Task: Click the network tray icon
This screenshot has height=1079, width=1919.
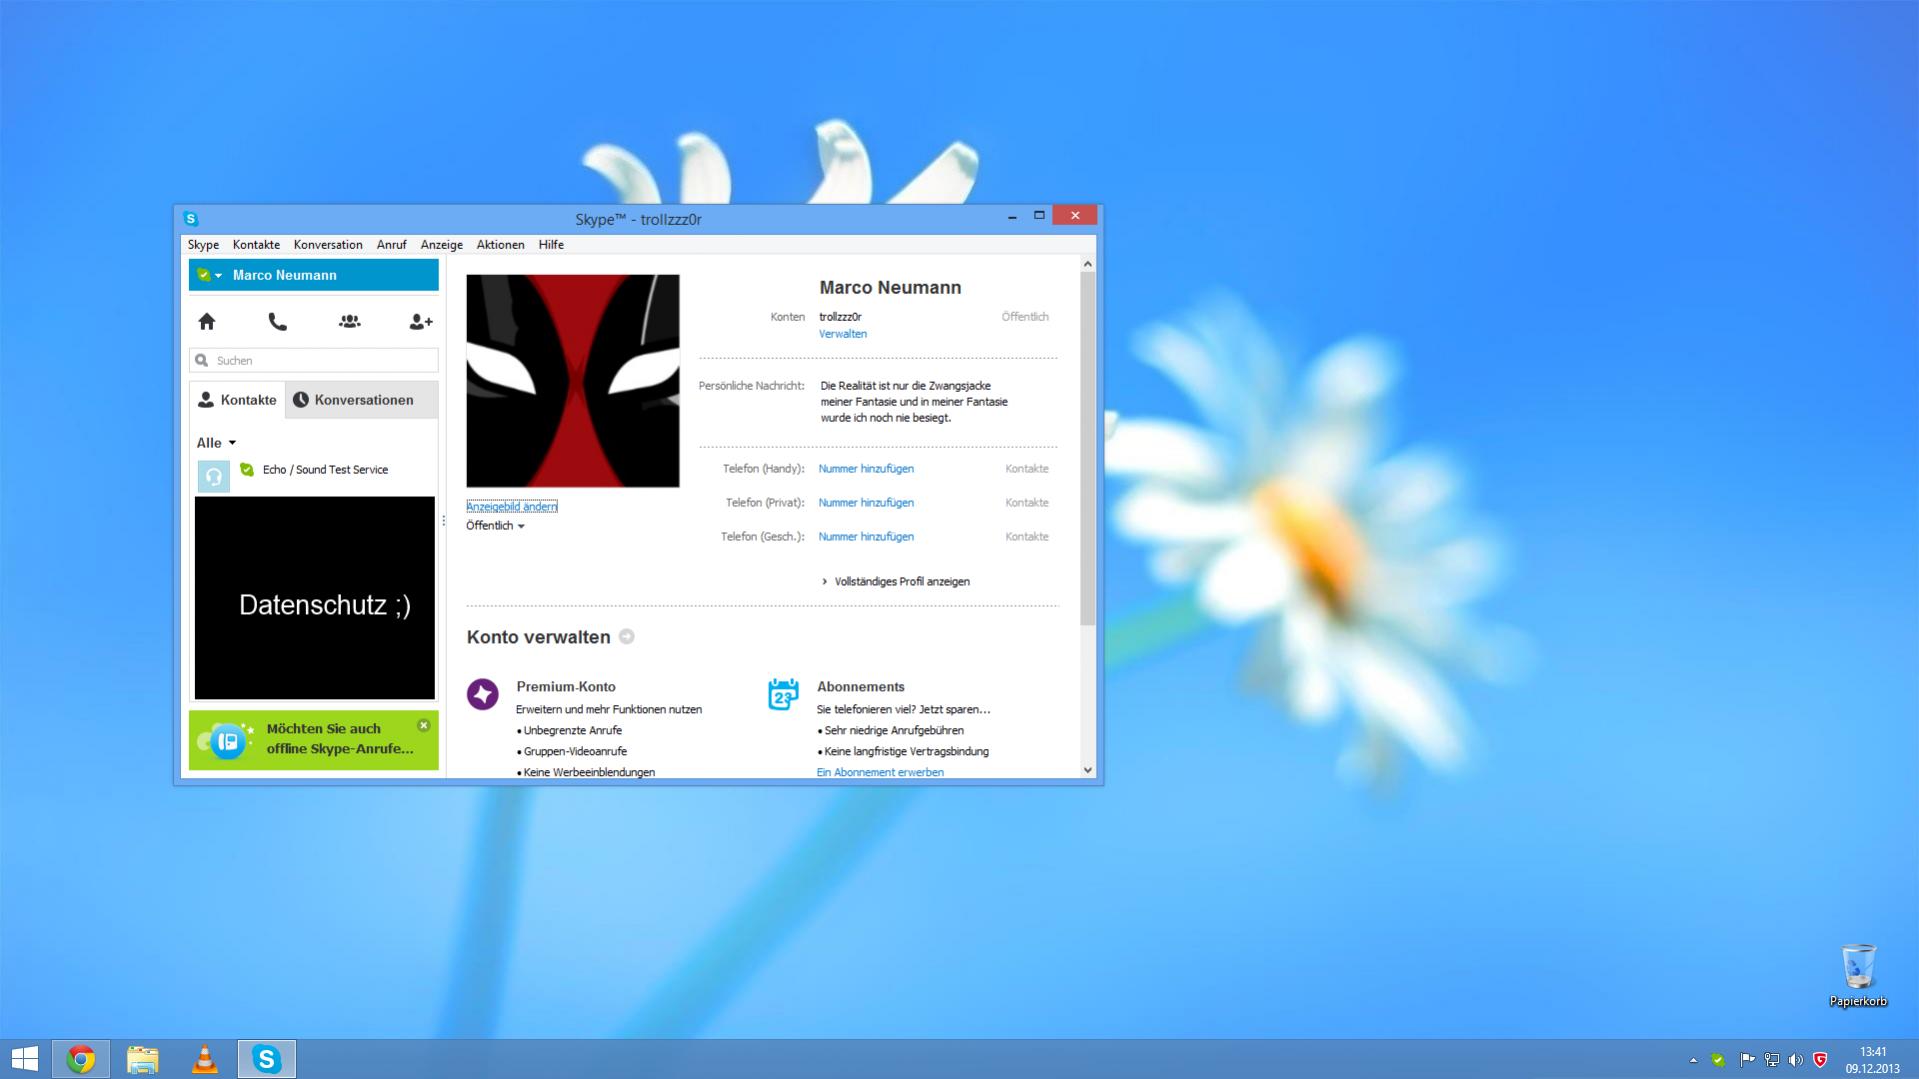Action: pos(1771,1060)
